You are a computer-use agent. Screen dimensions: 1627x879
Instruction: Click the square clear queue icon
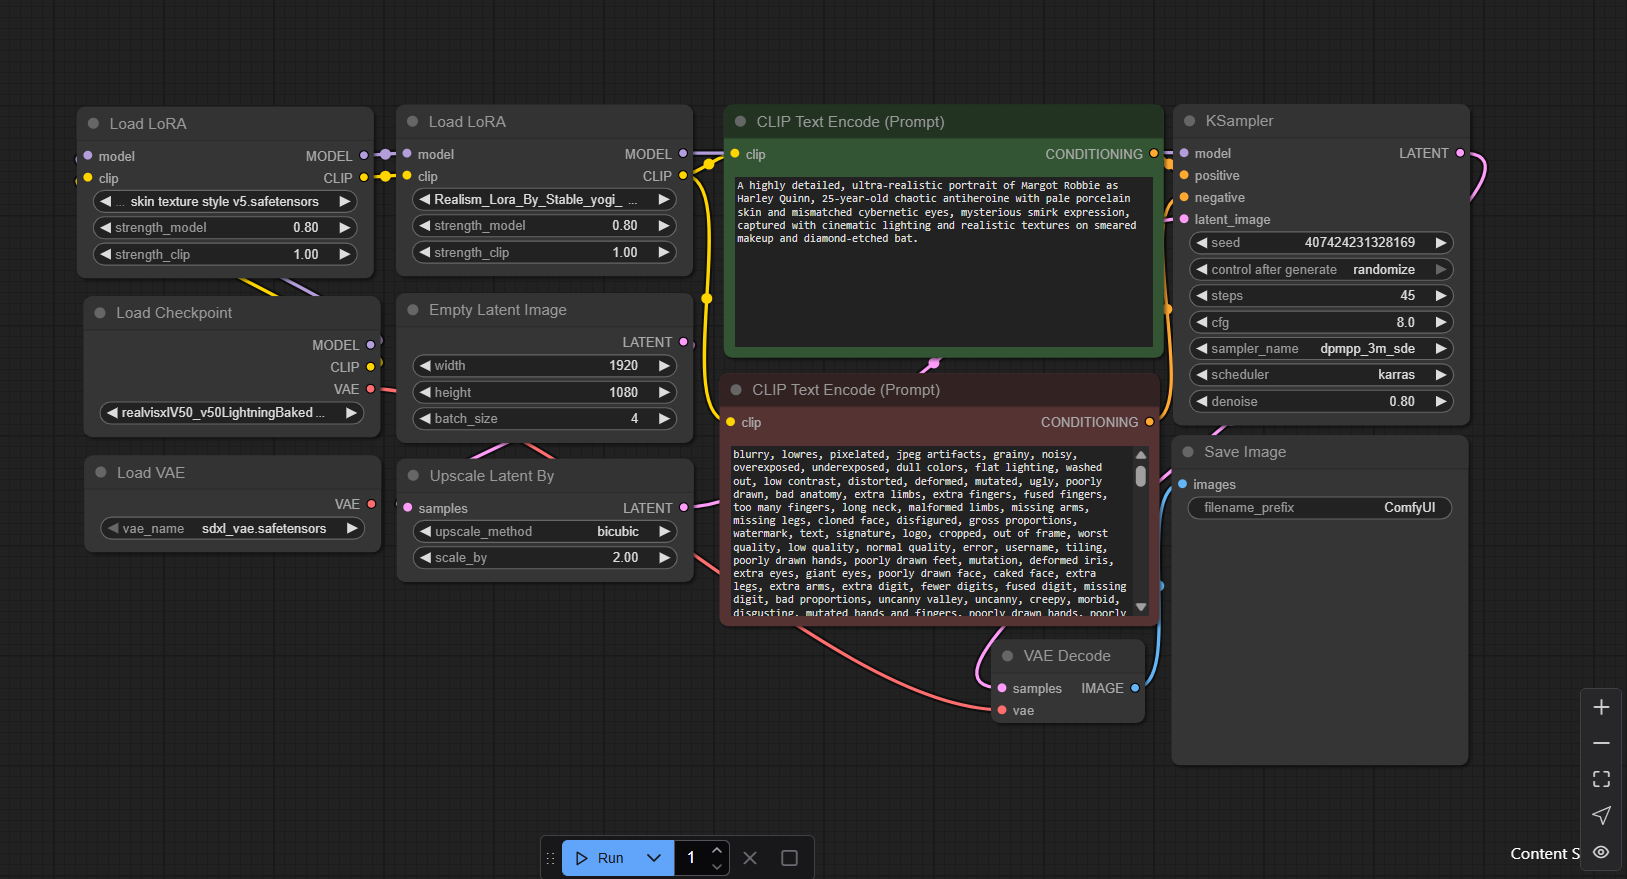tap(789, 858)
